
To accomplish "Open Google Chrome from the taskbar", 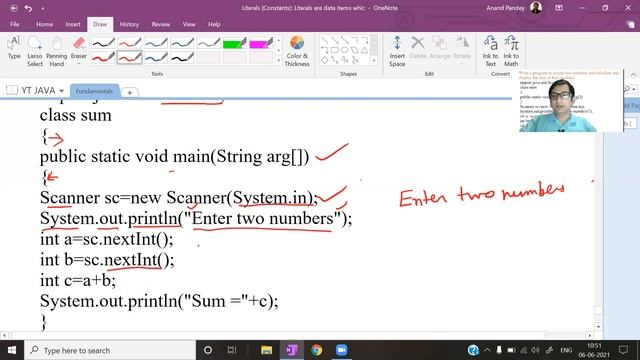I will [316, 350].
